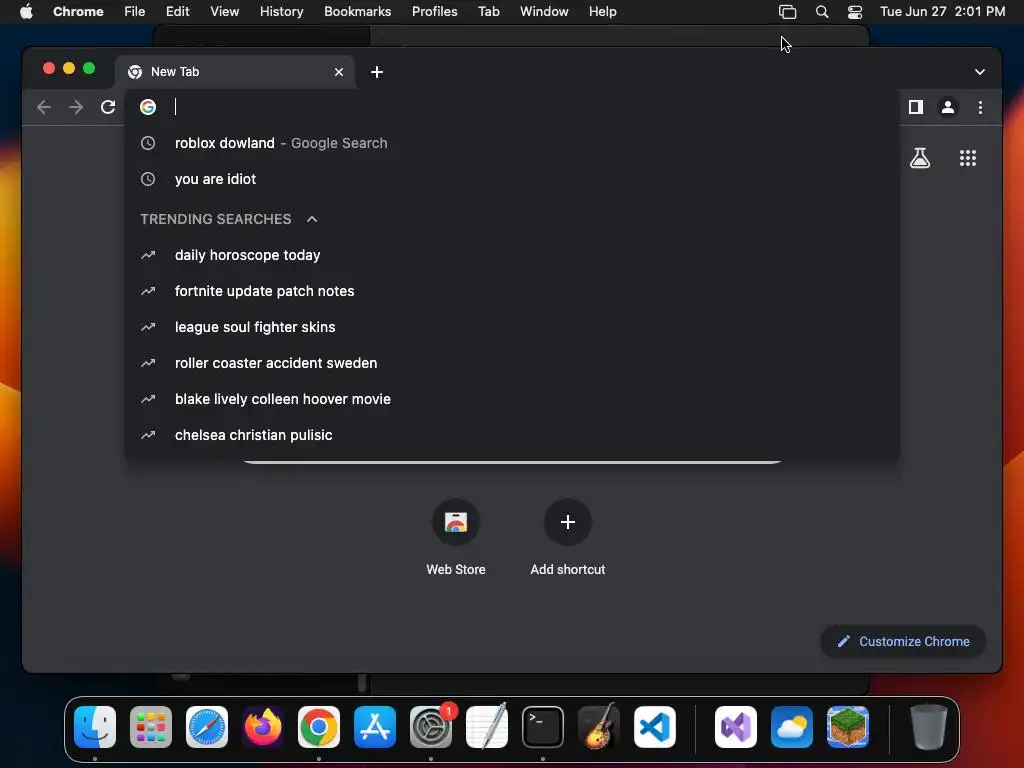Screen dimensions: 1024x768
Task: Open the History menu
Action: 281,12
